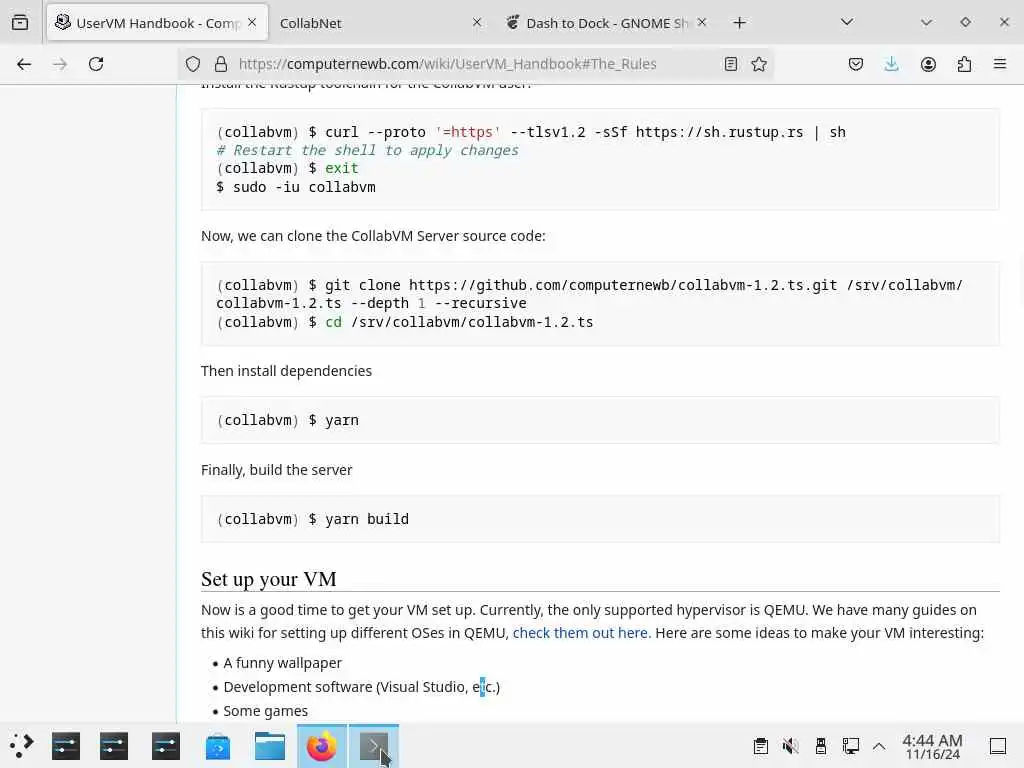This screenshot has width=1024, height=768.
Task: Click 'A funny wallpaper' list item
Action: pos(283,663)
